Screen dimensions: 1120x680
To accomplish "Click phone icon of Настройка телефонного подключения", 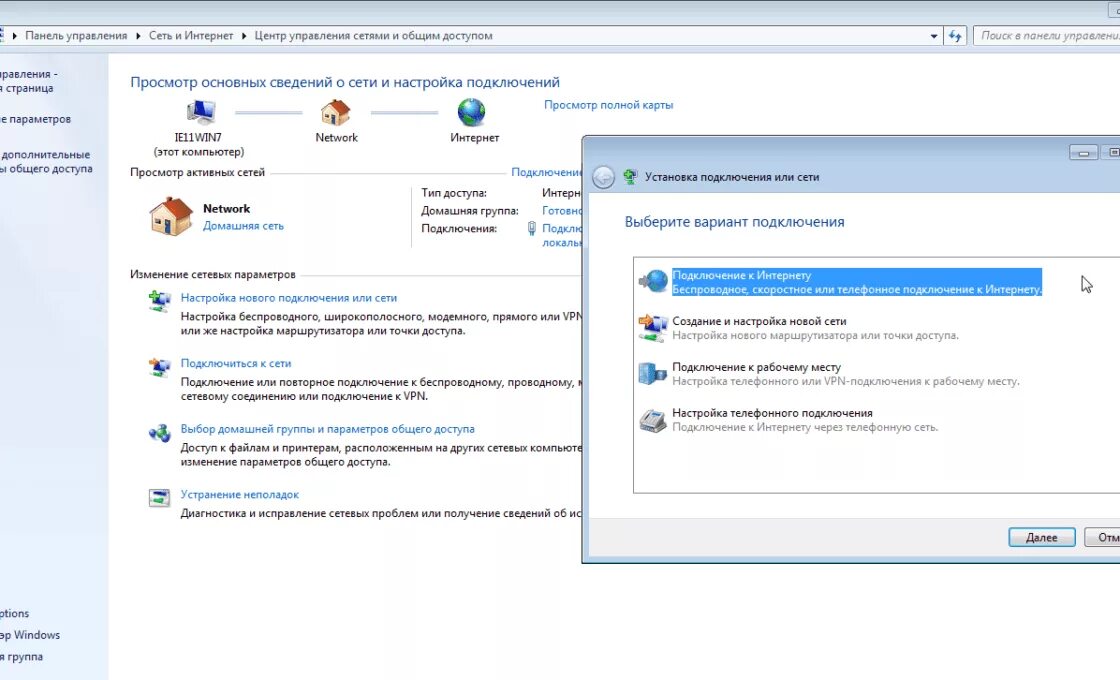I will (x=653, y=420).
